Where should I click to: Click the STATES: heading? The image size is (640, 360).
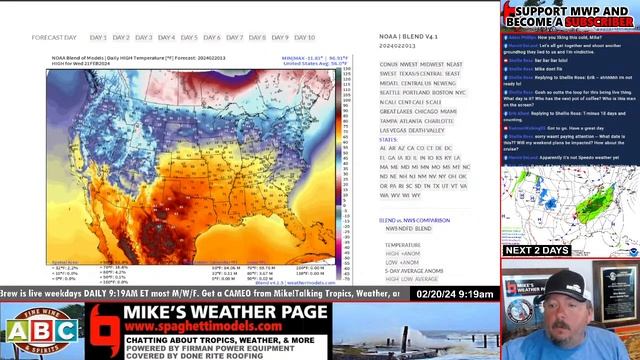pos(388,140)
